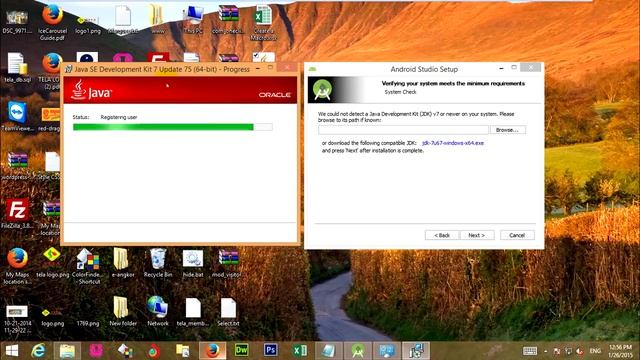Screen dimensions: 640x360
Task: Click the JDK path input field
Action: (403, 130)
